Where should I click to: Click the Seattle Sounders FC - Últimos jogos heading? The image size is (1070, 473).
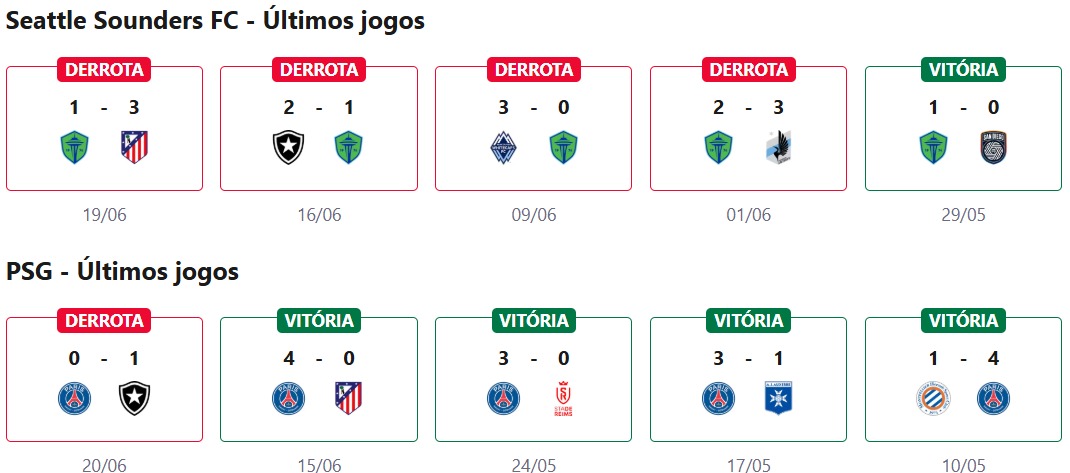(x=216, y=20)
